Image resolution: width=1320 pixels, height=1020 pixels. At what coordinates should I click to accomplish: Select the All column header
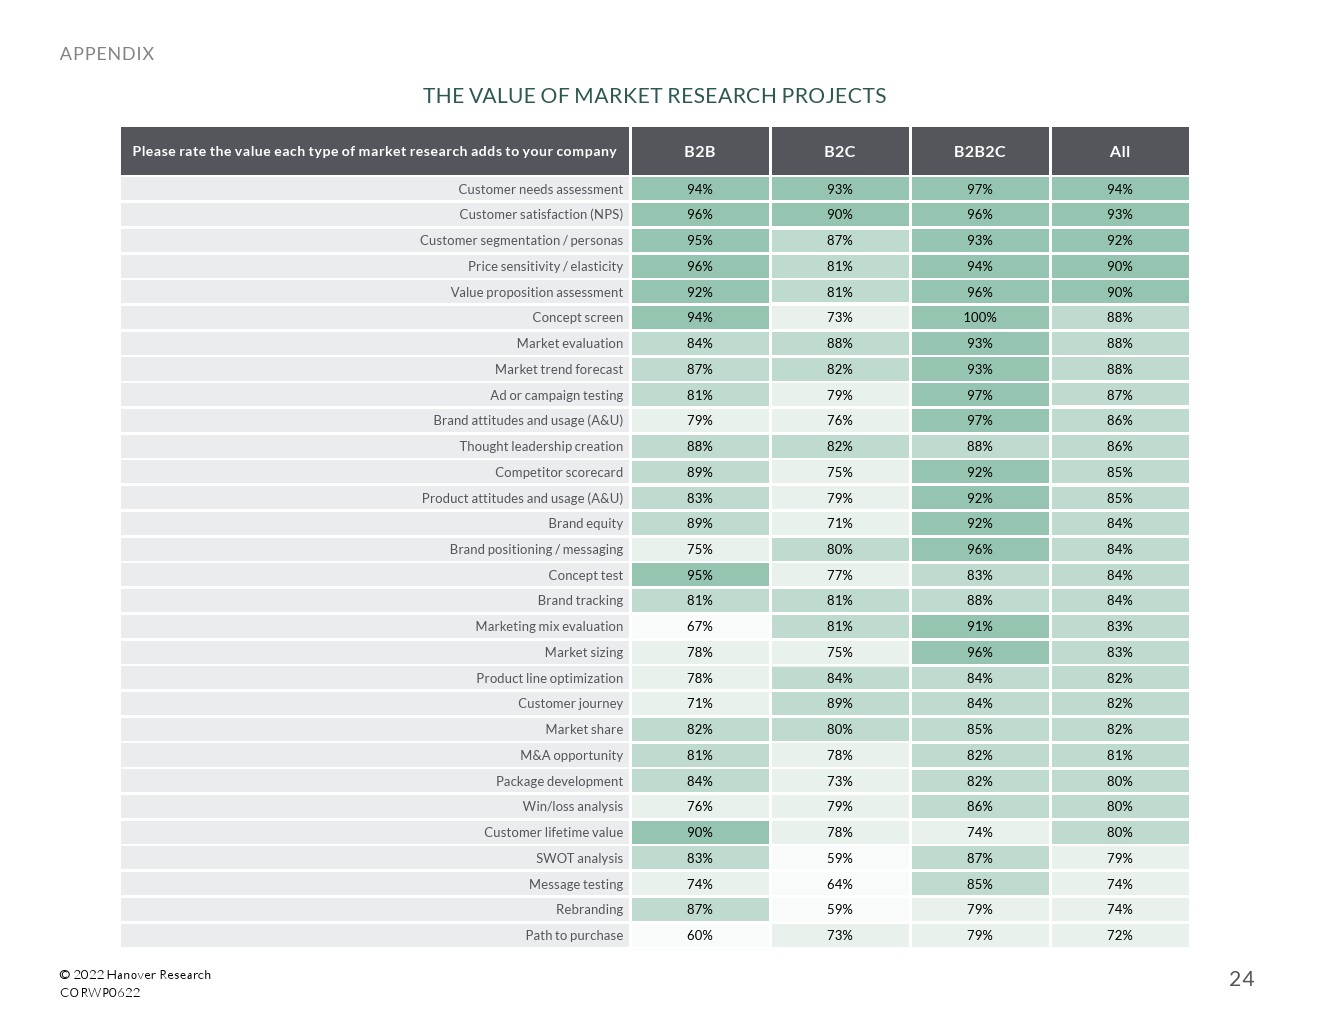(x=1120, y=152)
